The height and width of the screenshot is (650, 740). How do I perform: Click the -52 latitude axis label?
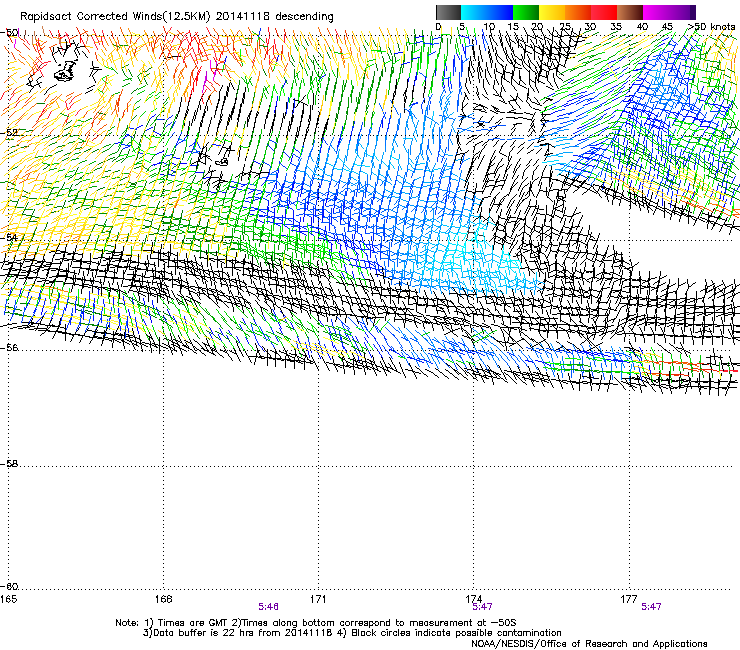(9, 133)
